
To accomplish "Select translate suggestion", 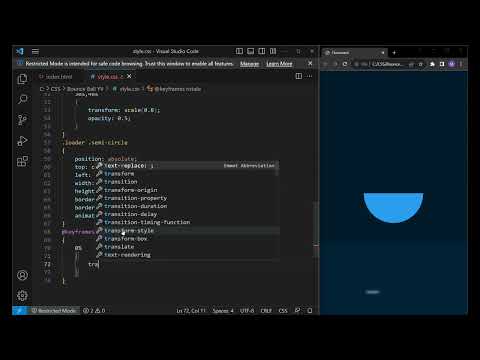I will tap(187, 247).
